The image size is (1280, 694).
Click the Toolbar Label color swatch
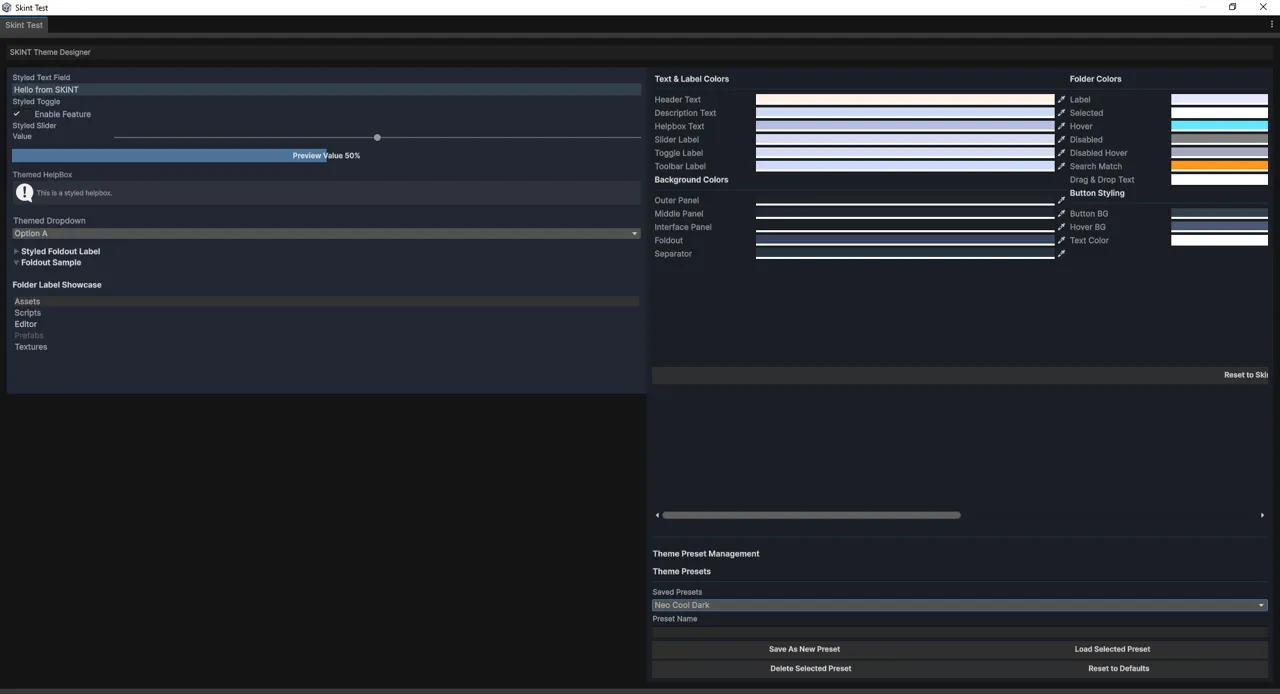point(905,166)
